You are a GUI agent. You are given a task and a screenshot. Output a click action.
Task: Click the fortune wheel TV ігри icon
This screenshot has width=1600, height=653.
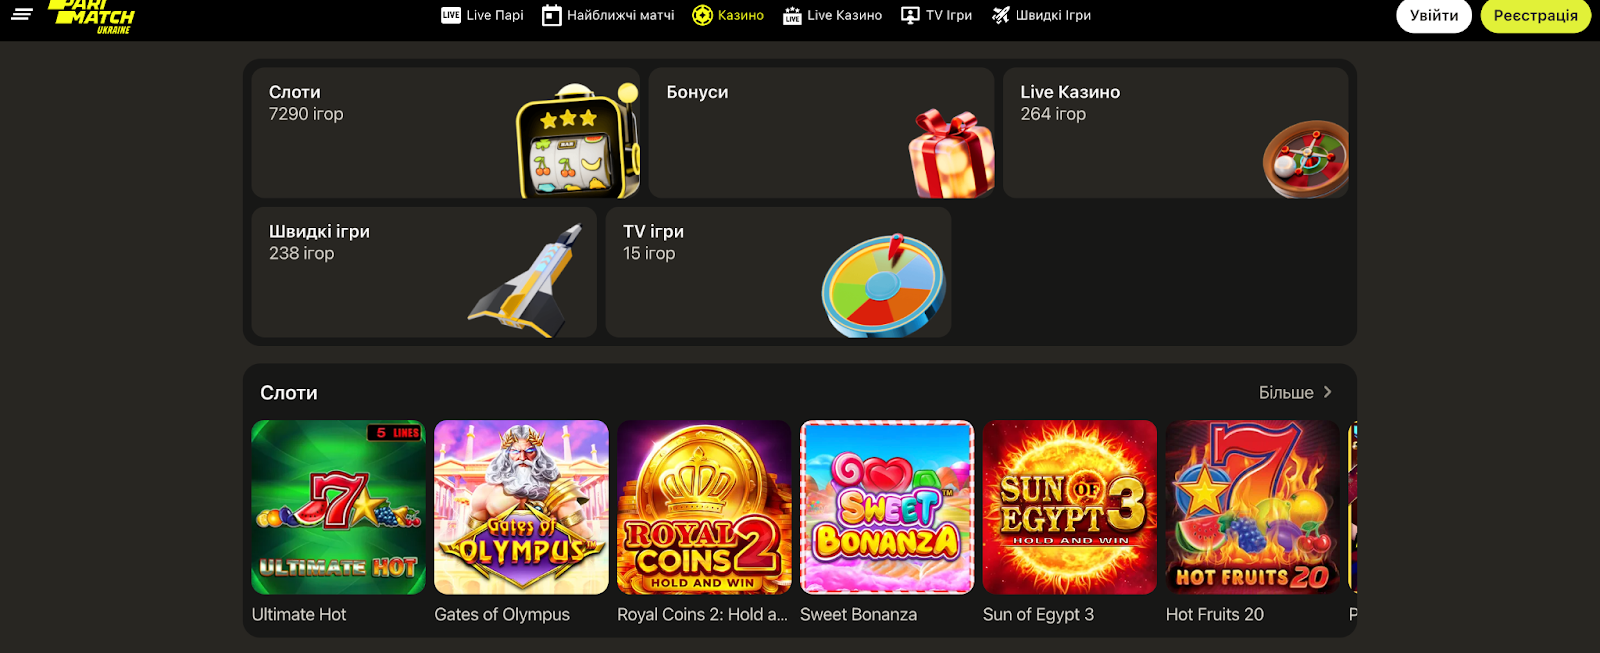(x=884, y=286)
